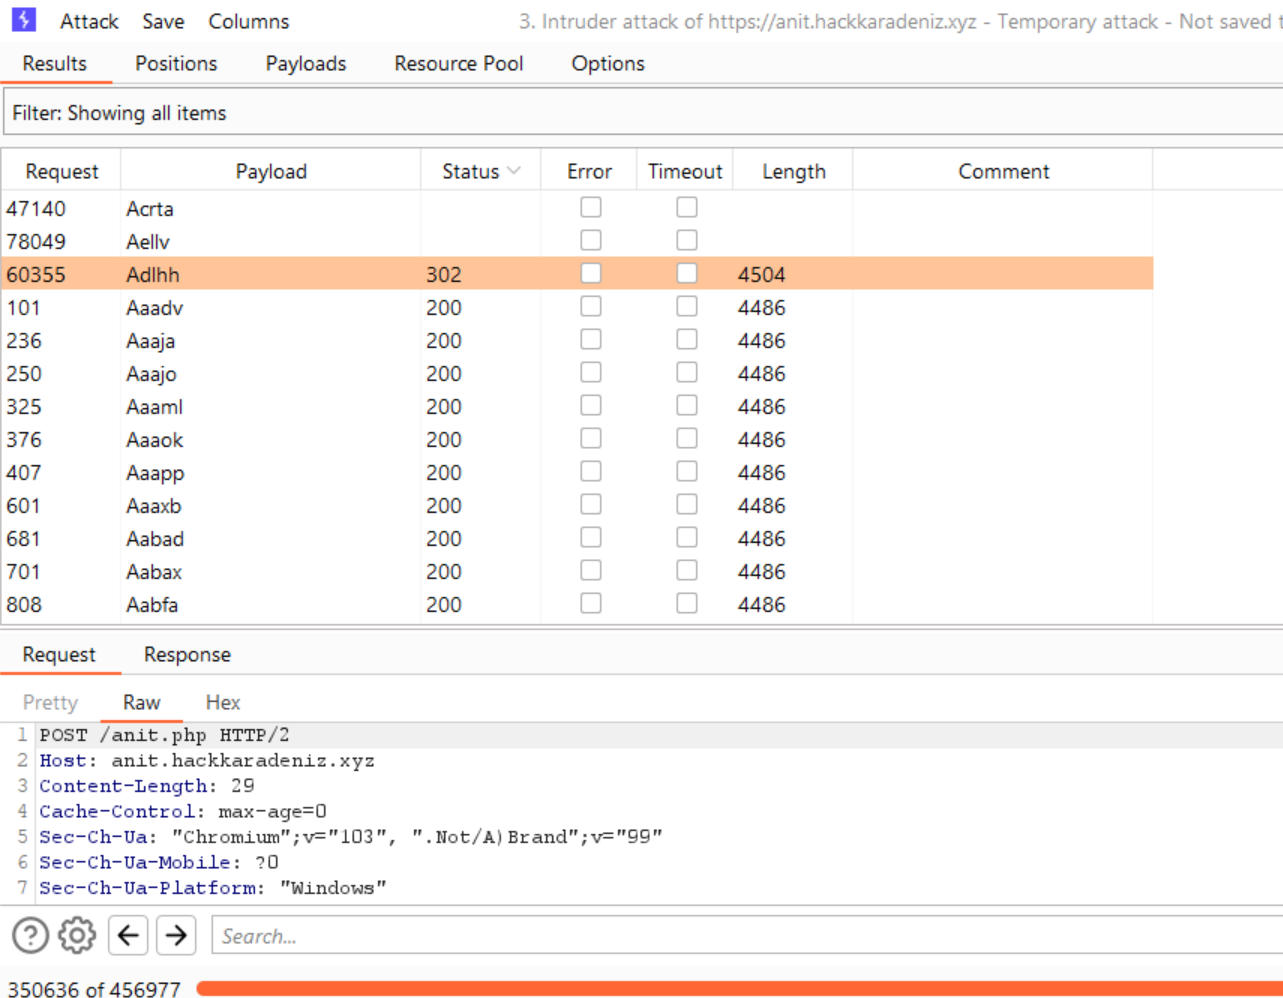Viewport: 1283px width, 998px height.
Task: Tick Timeout checkbox for Aellv row
Action: (x=687, y=240)
